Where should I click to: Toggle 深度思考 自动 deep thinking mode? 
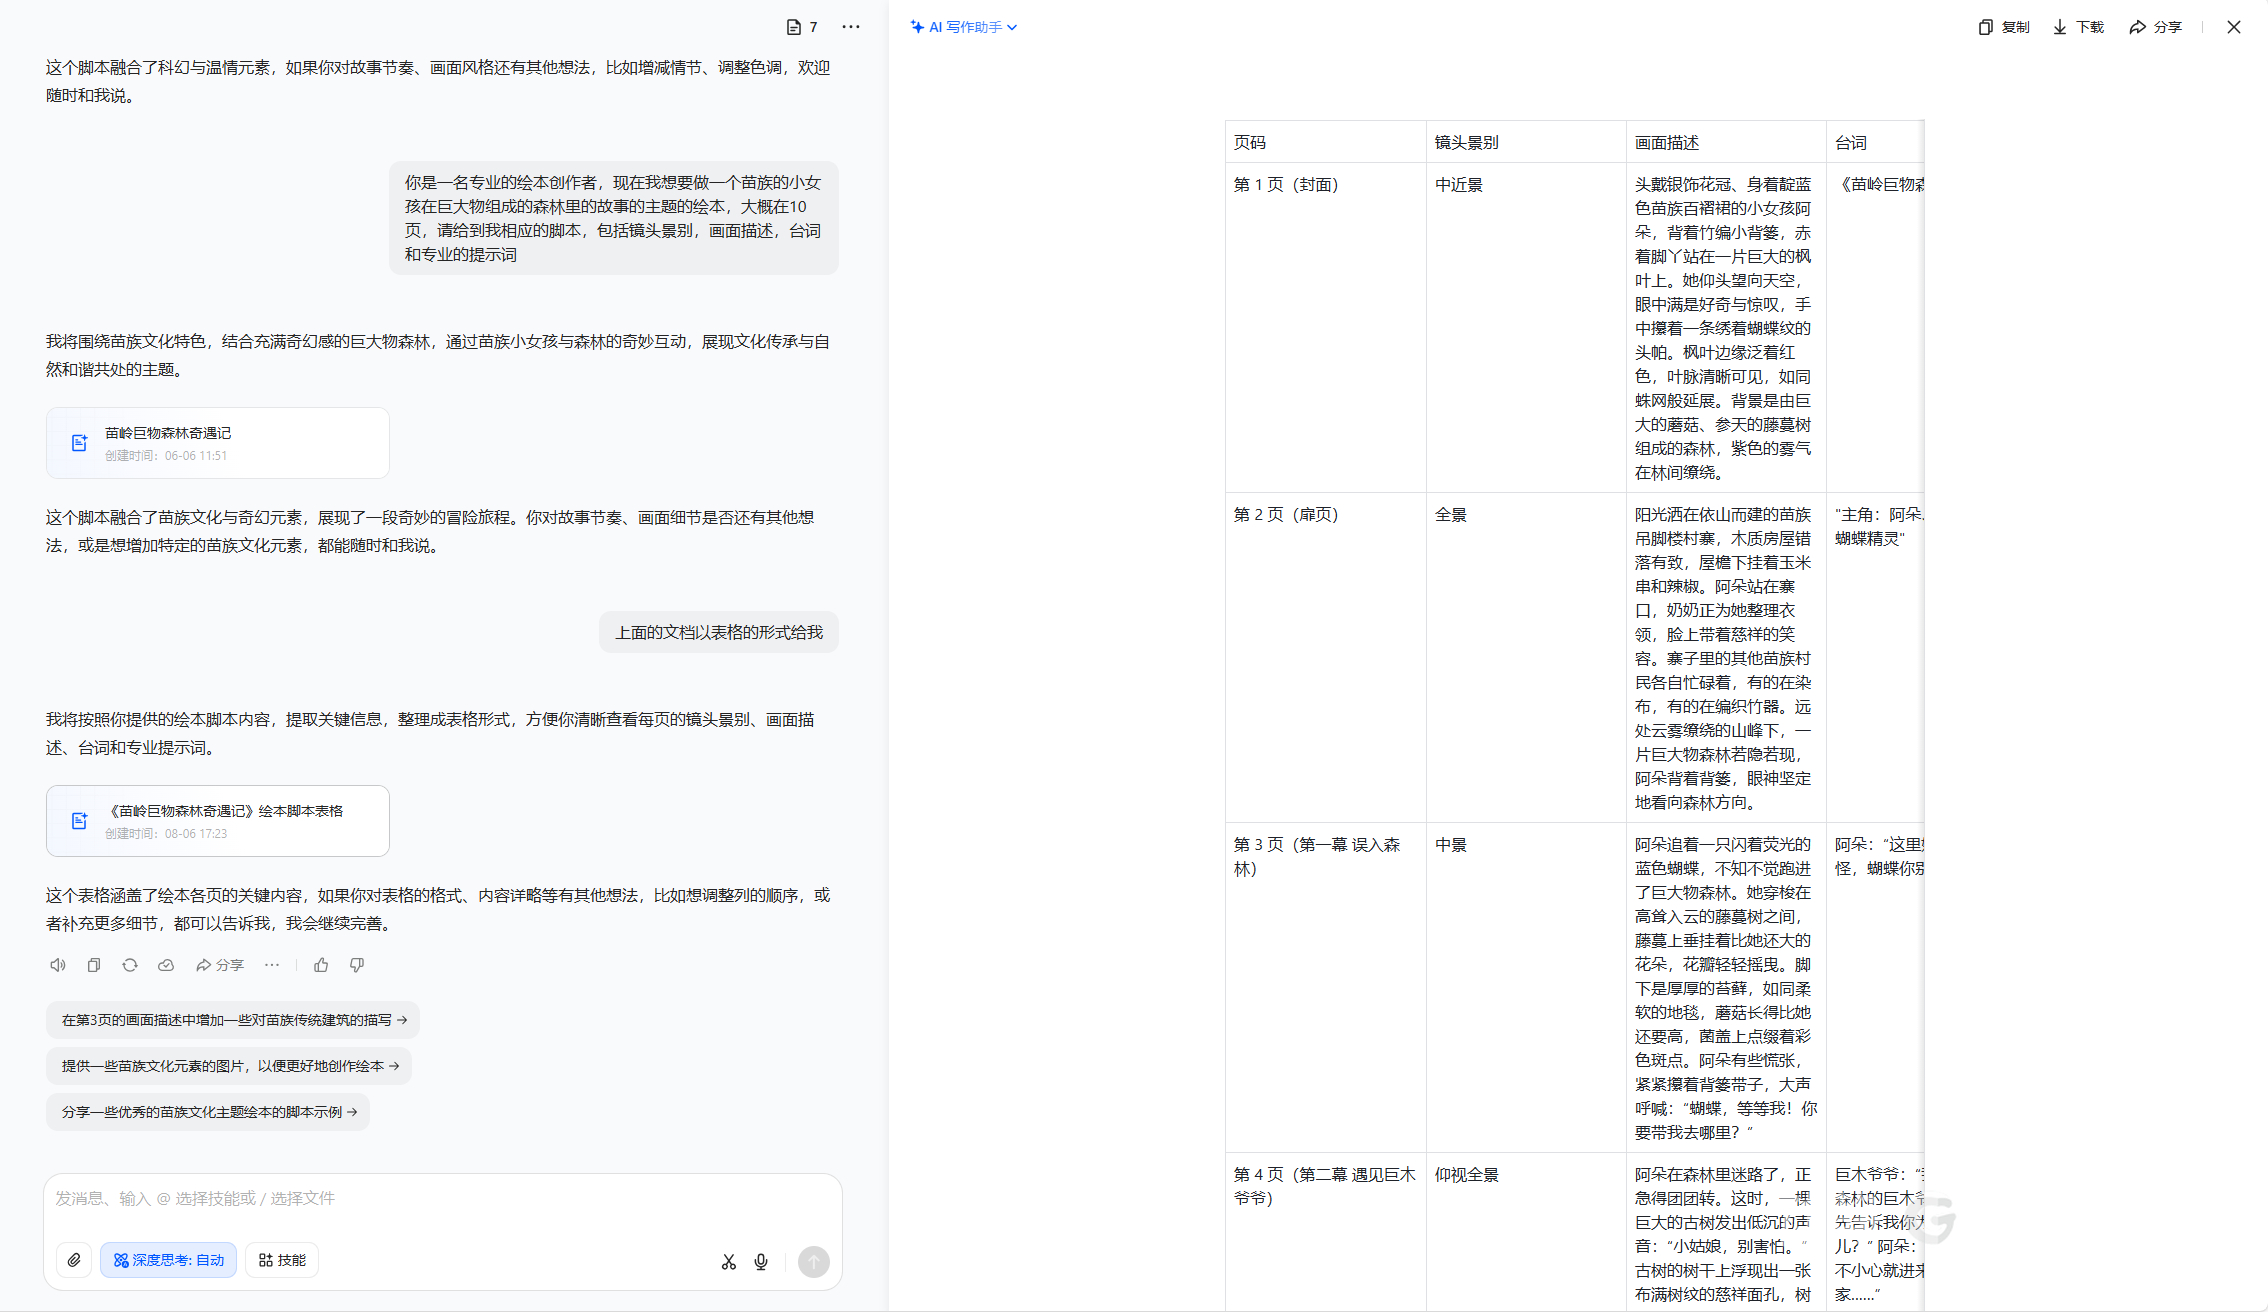[x=168, y=1260]
